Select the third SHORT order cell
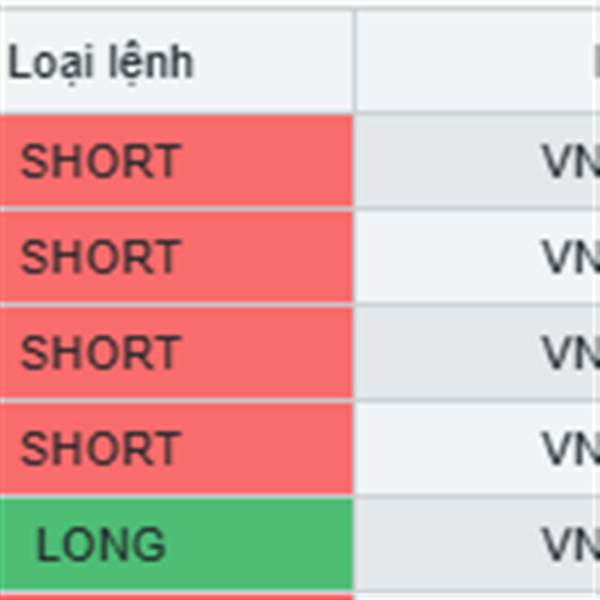Image resolution: width=600 pixels, height=600 pixels. pos(176,352)
